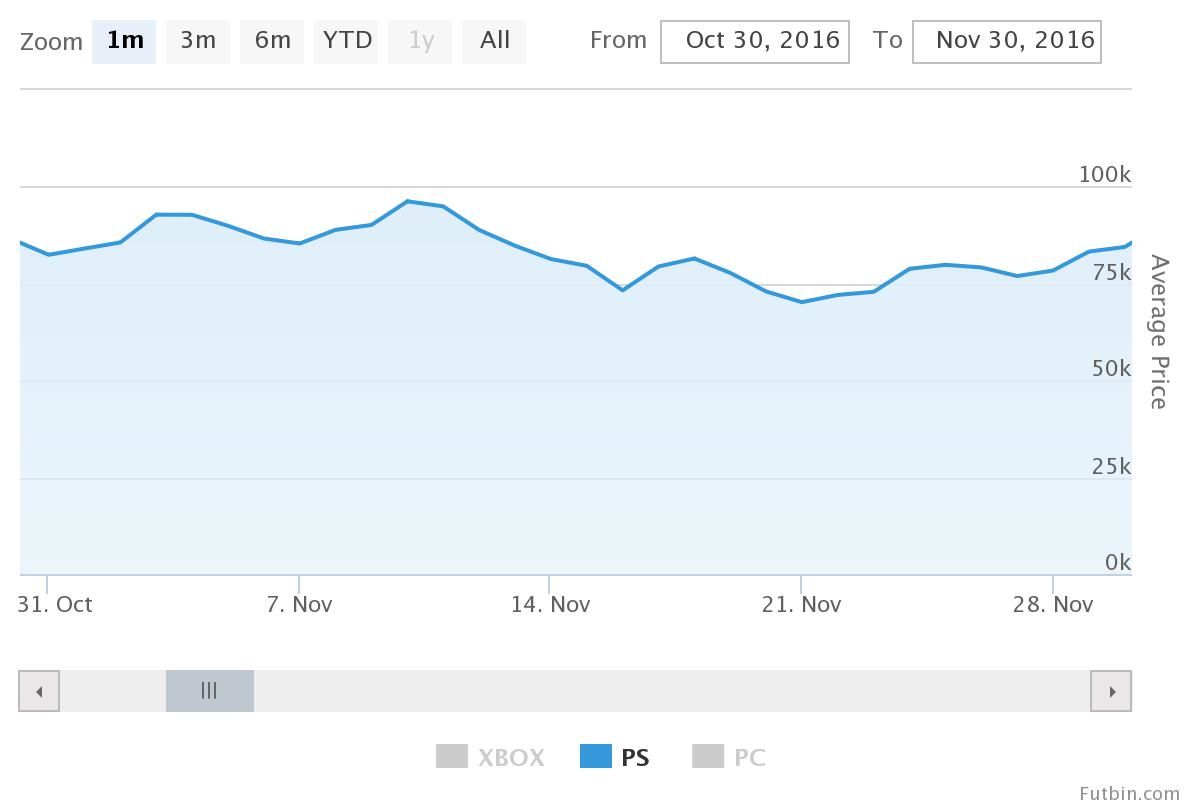This screenshot has width=1200, height=810.
Task: Switch zoom to 6m
Action: pos(272,41)
